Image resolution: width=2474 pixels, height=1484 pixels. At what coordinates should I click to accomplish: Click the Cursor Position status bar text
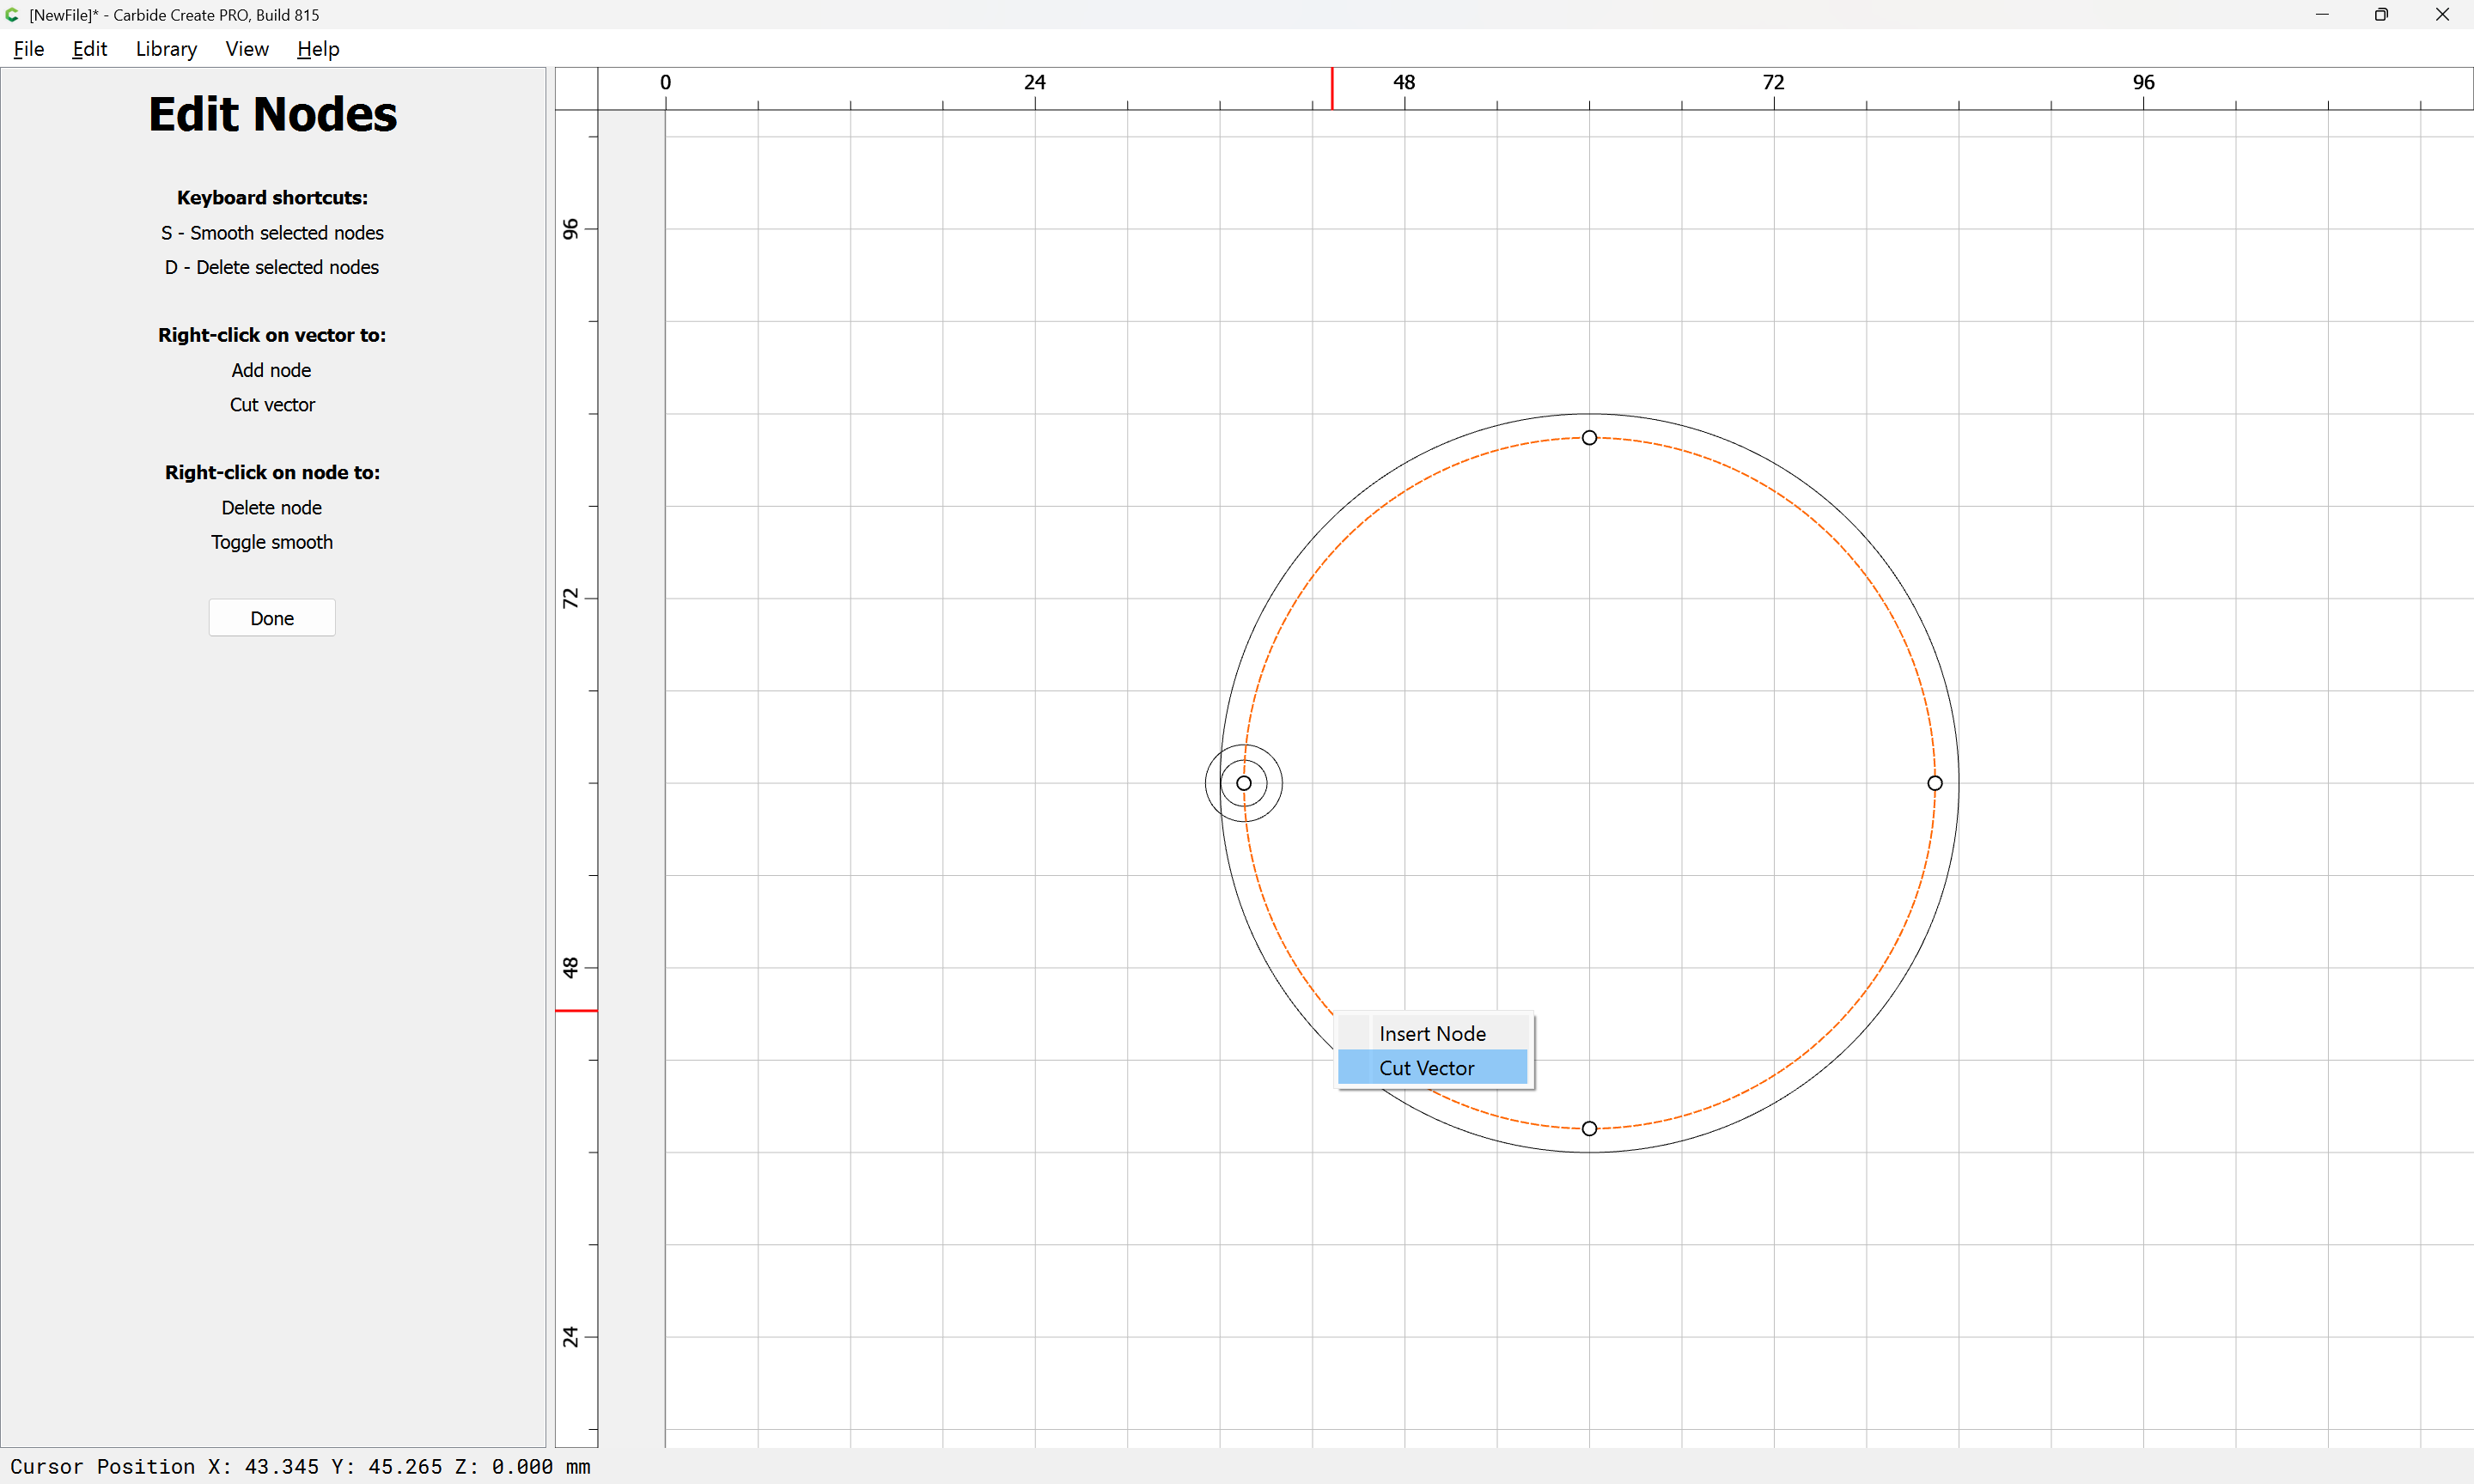tap(300, 1466)
